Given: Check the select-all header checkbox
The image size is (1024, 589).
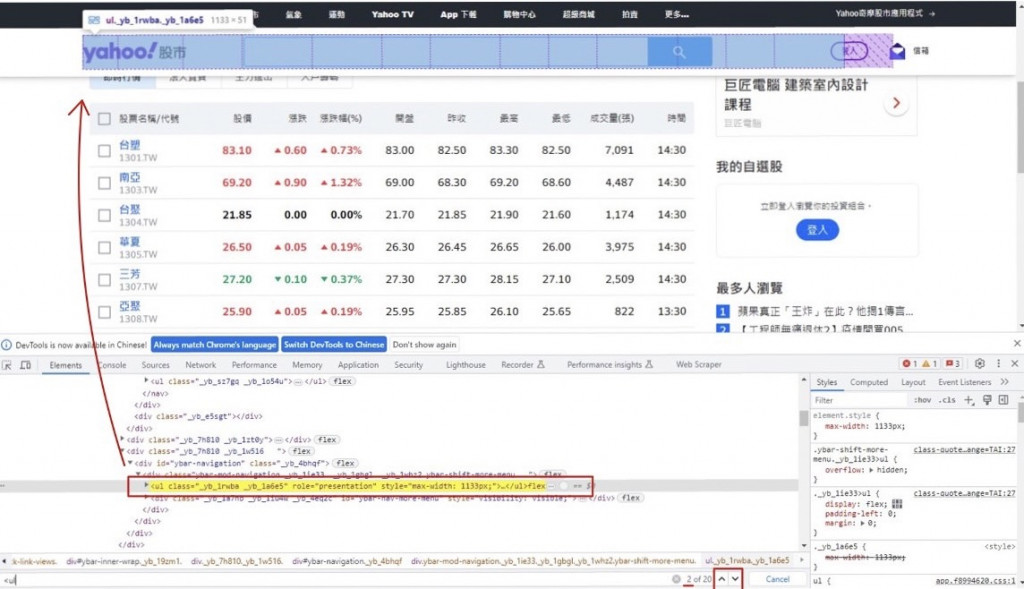Looking at the screenshot, I should (x=104, y=119).
